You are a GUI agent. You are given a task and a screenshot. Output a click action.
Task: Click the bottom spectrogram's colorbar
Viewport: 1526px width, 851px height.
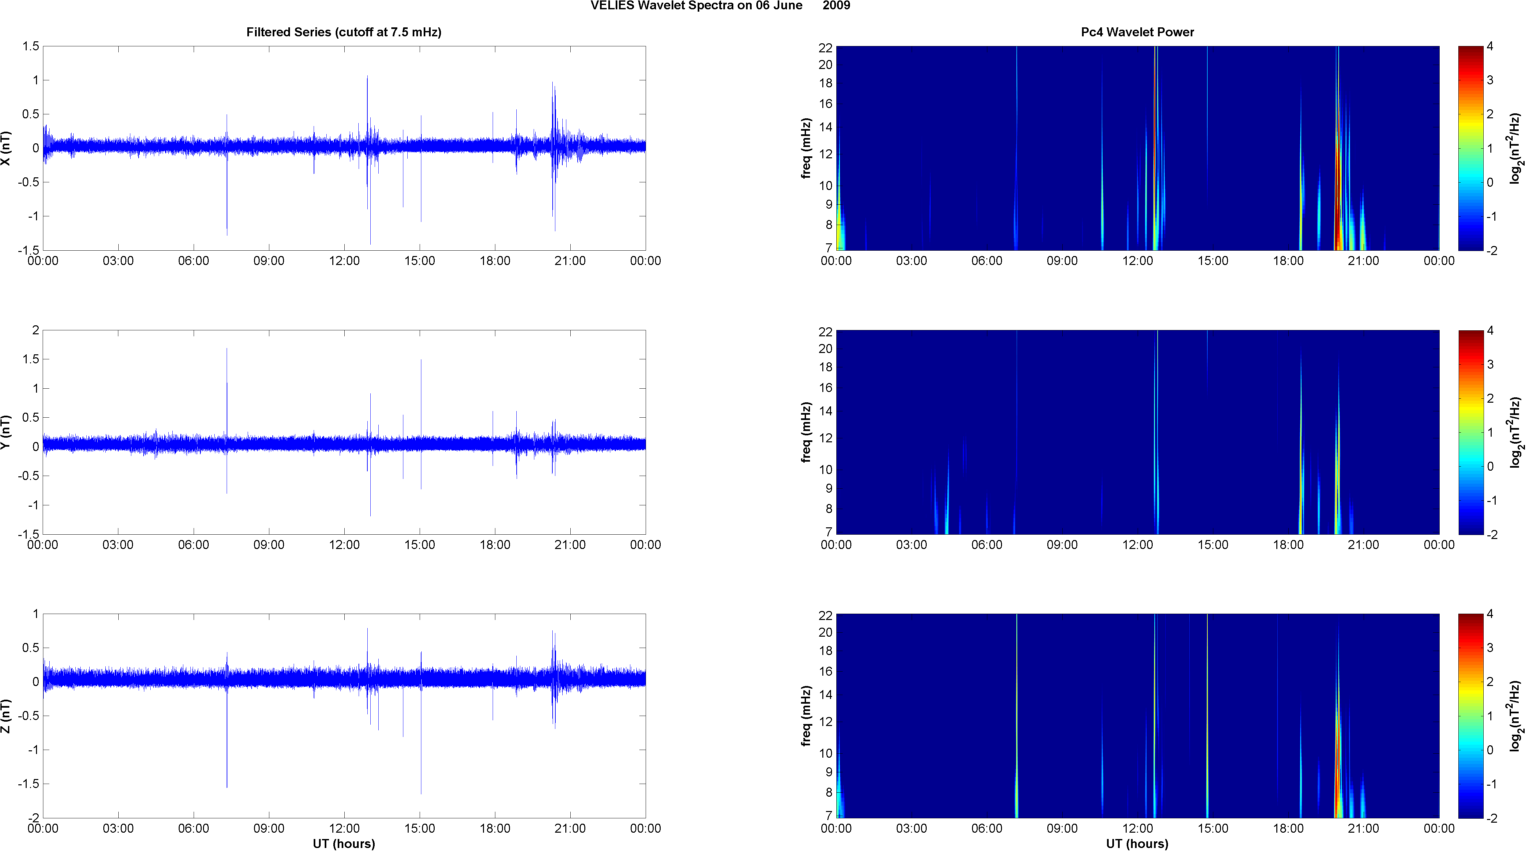(x=1470, y=716)
